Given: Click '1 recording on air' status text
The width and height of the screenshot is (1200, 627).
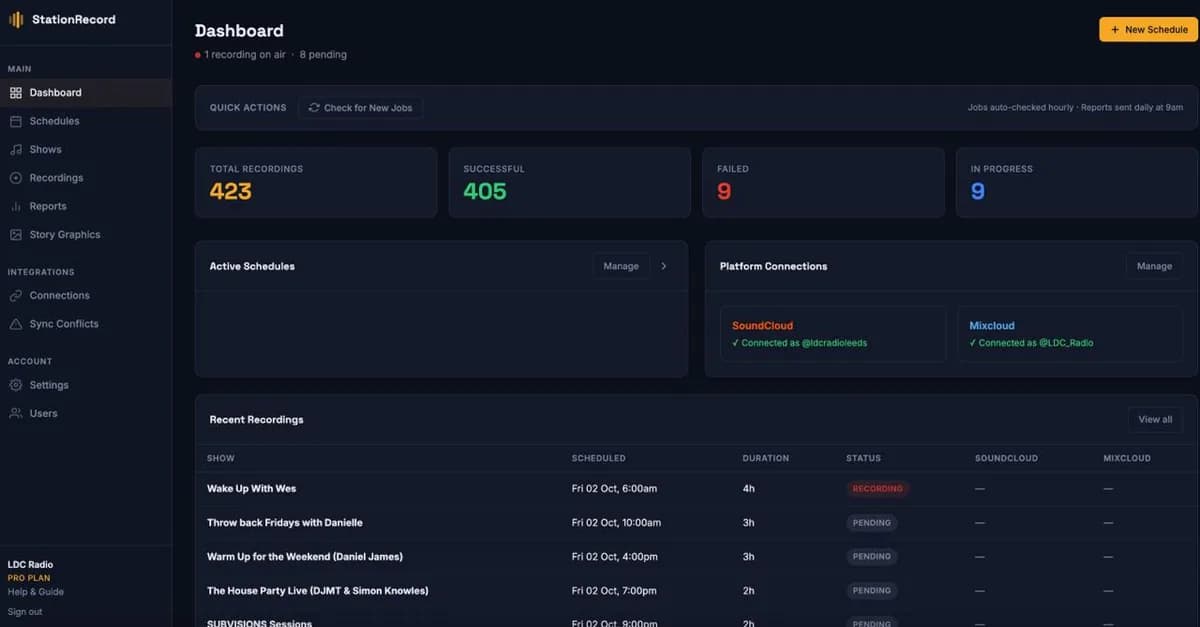Looking at the screenshot, I should pos(246,55).
